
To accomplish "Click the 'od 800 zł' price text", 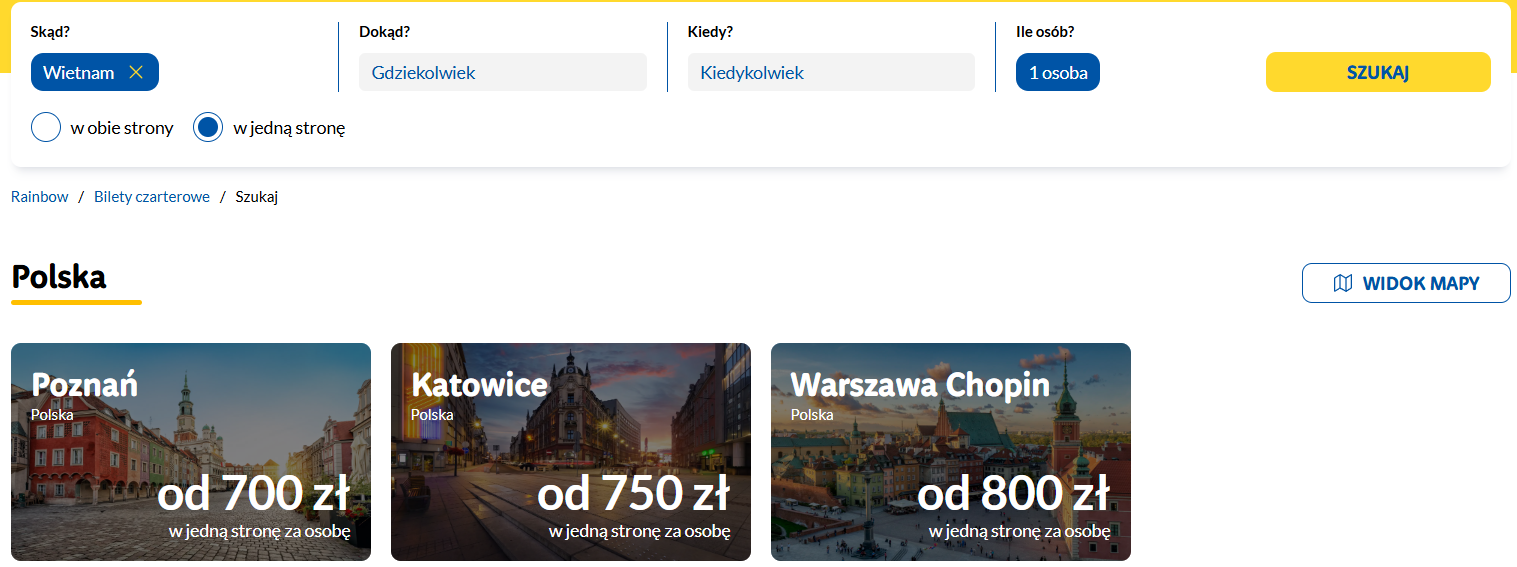I will pyautogui.click(x=1014, y=493).
